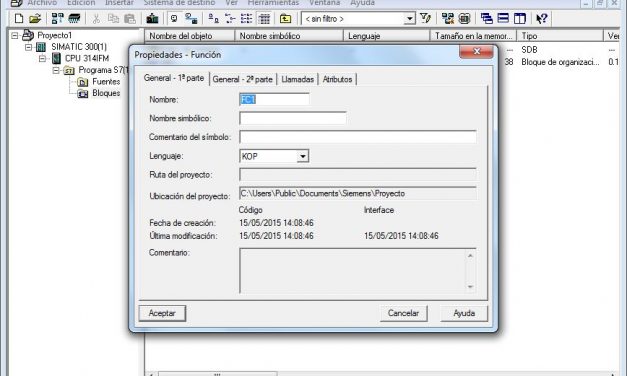Tile windows vertically from the toolbar
This screenshot has height=376, width=627.
point(520,18)
